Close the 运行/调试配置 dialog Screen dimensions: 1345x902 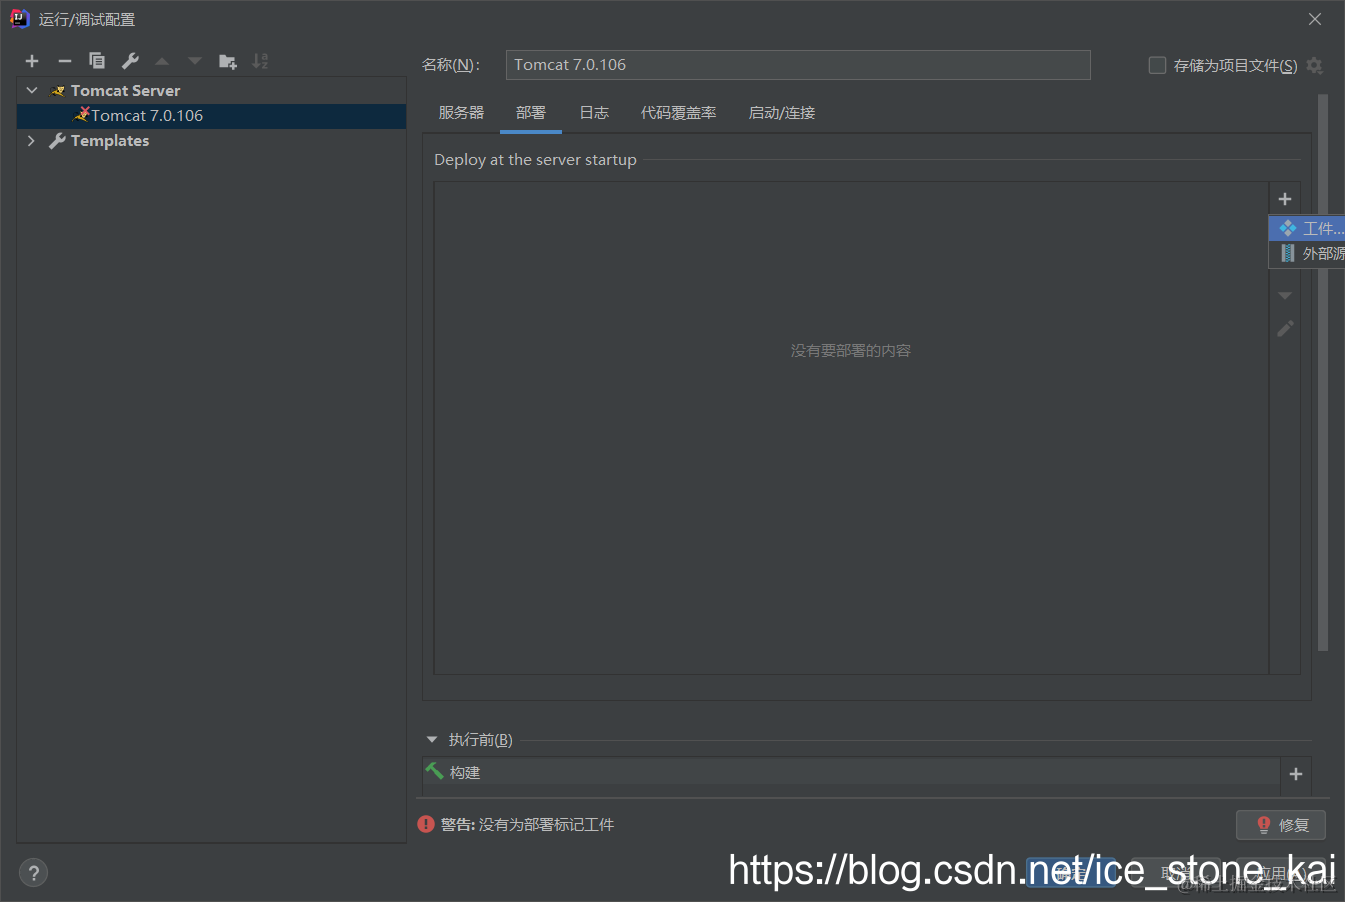tap(1315, 19)
